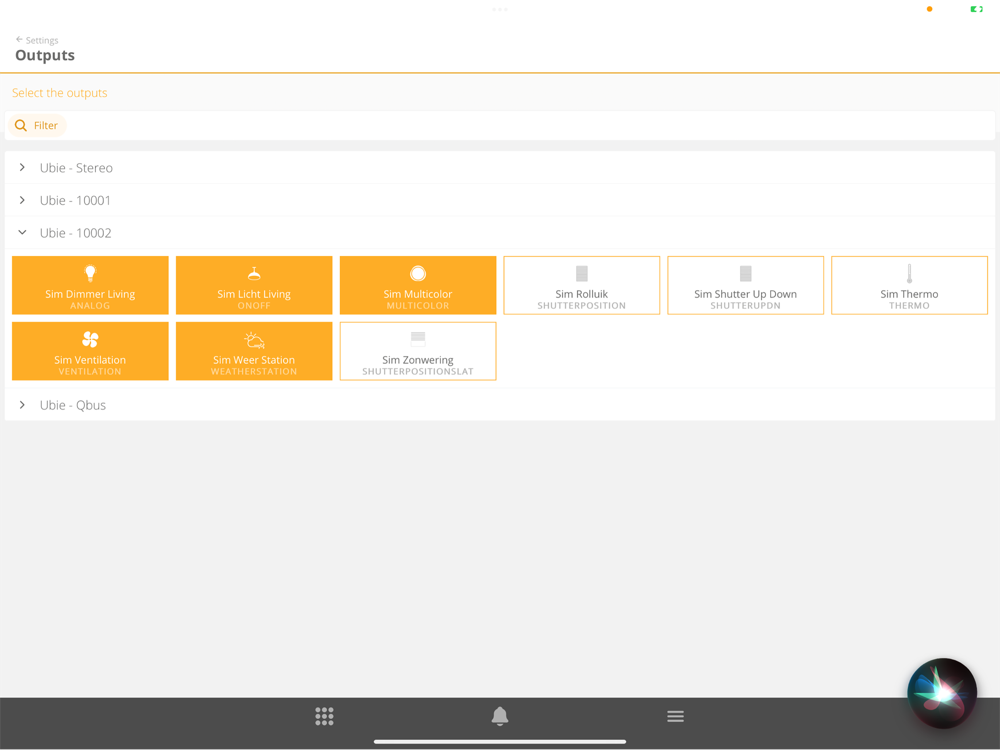This screenshot has height=750, width=1000.
Task: Click the 'Ubie - 10002' group label
Action: (76, 233)
